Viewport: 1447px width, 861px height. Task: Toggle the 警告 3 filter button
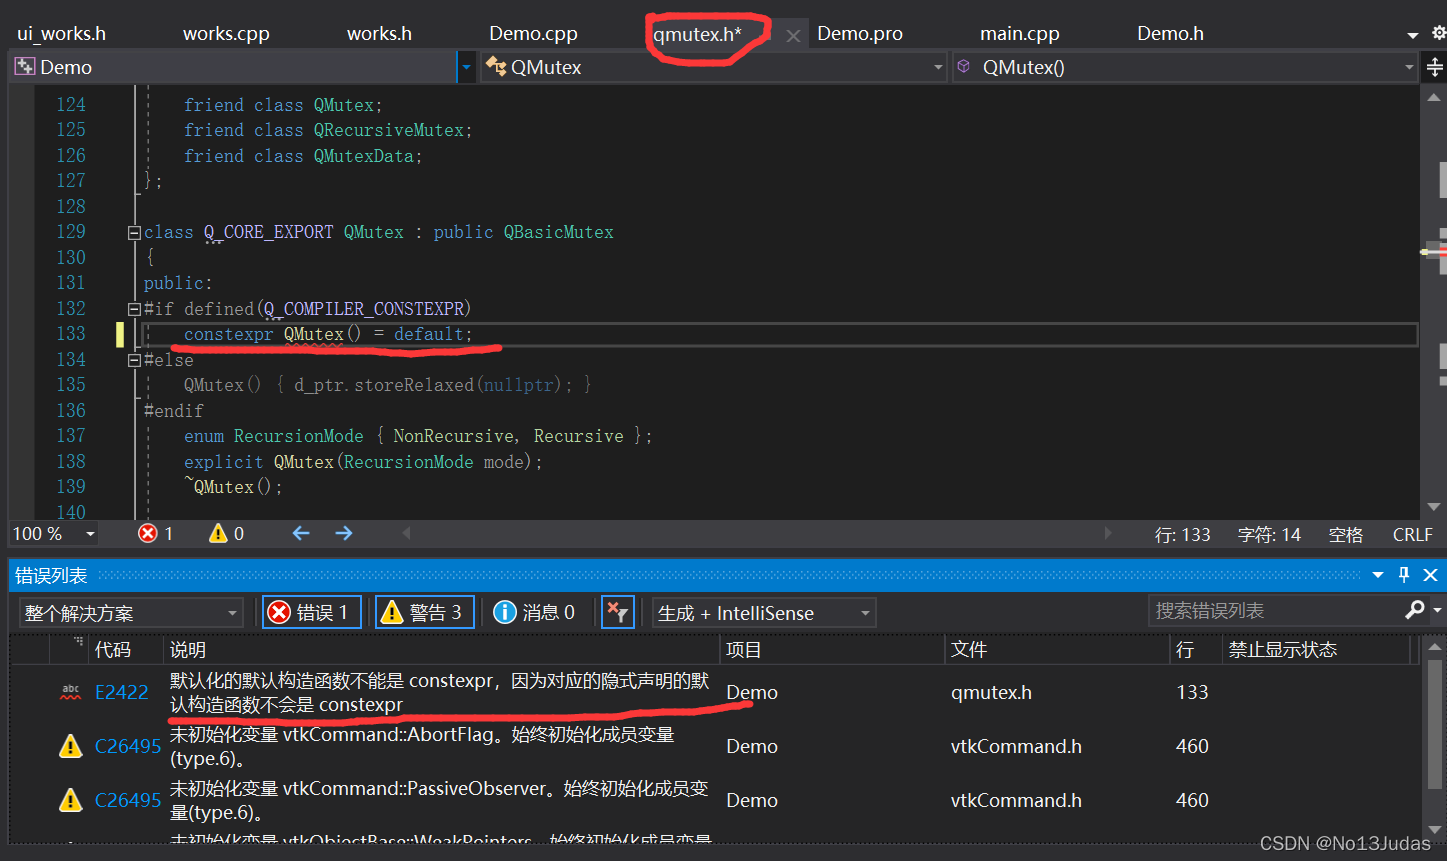pos(424,611)
